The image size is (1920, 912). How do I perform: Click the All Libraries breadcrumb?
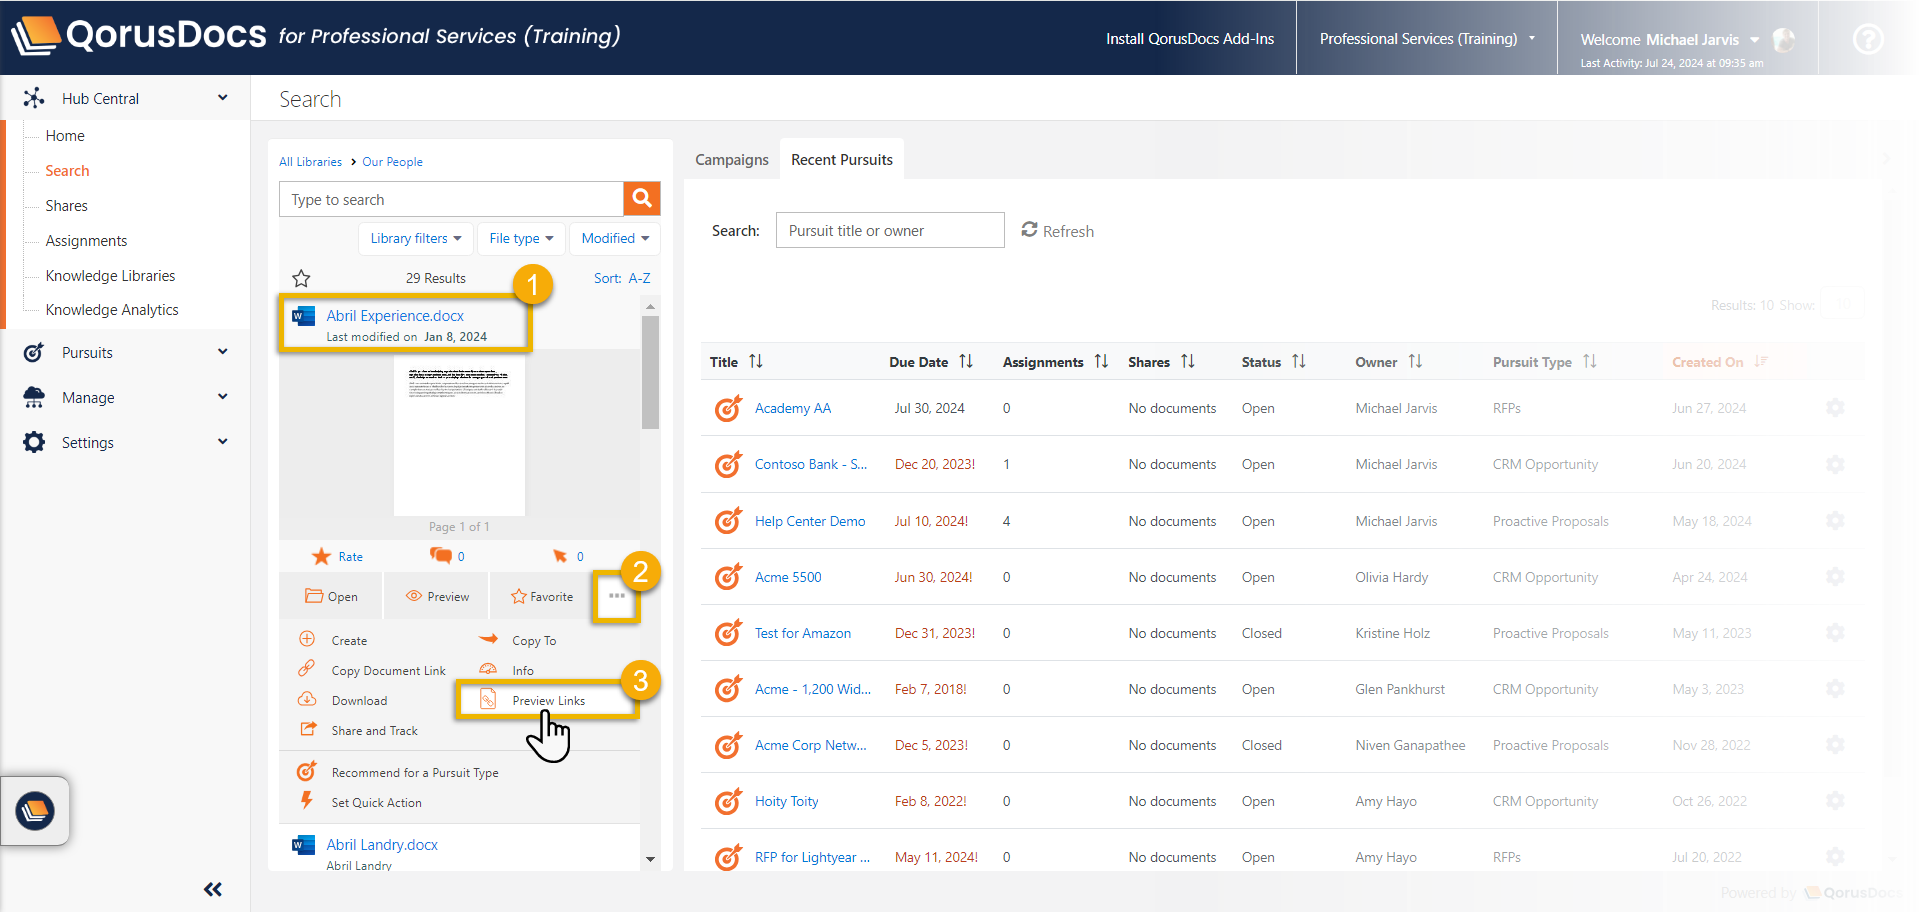tap(310, 161)
